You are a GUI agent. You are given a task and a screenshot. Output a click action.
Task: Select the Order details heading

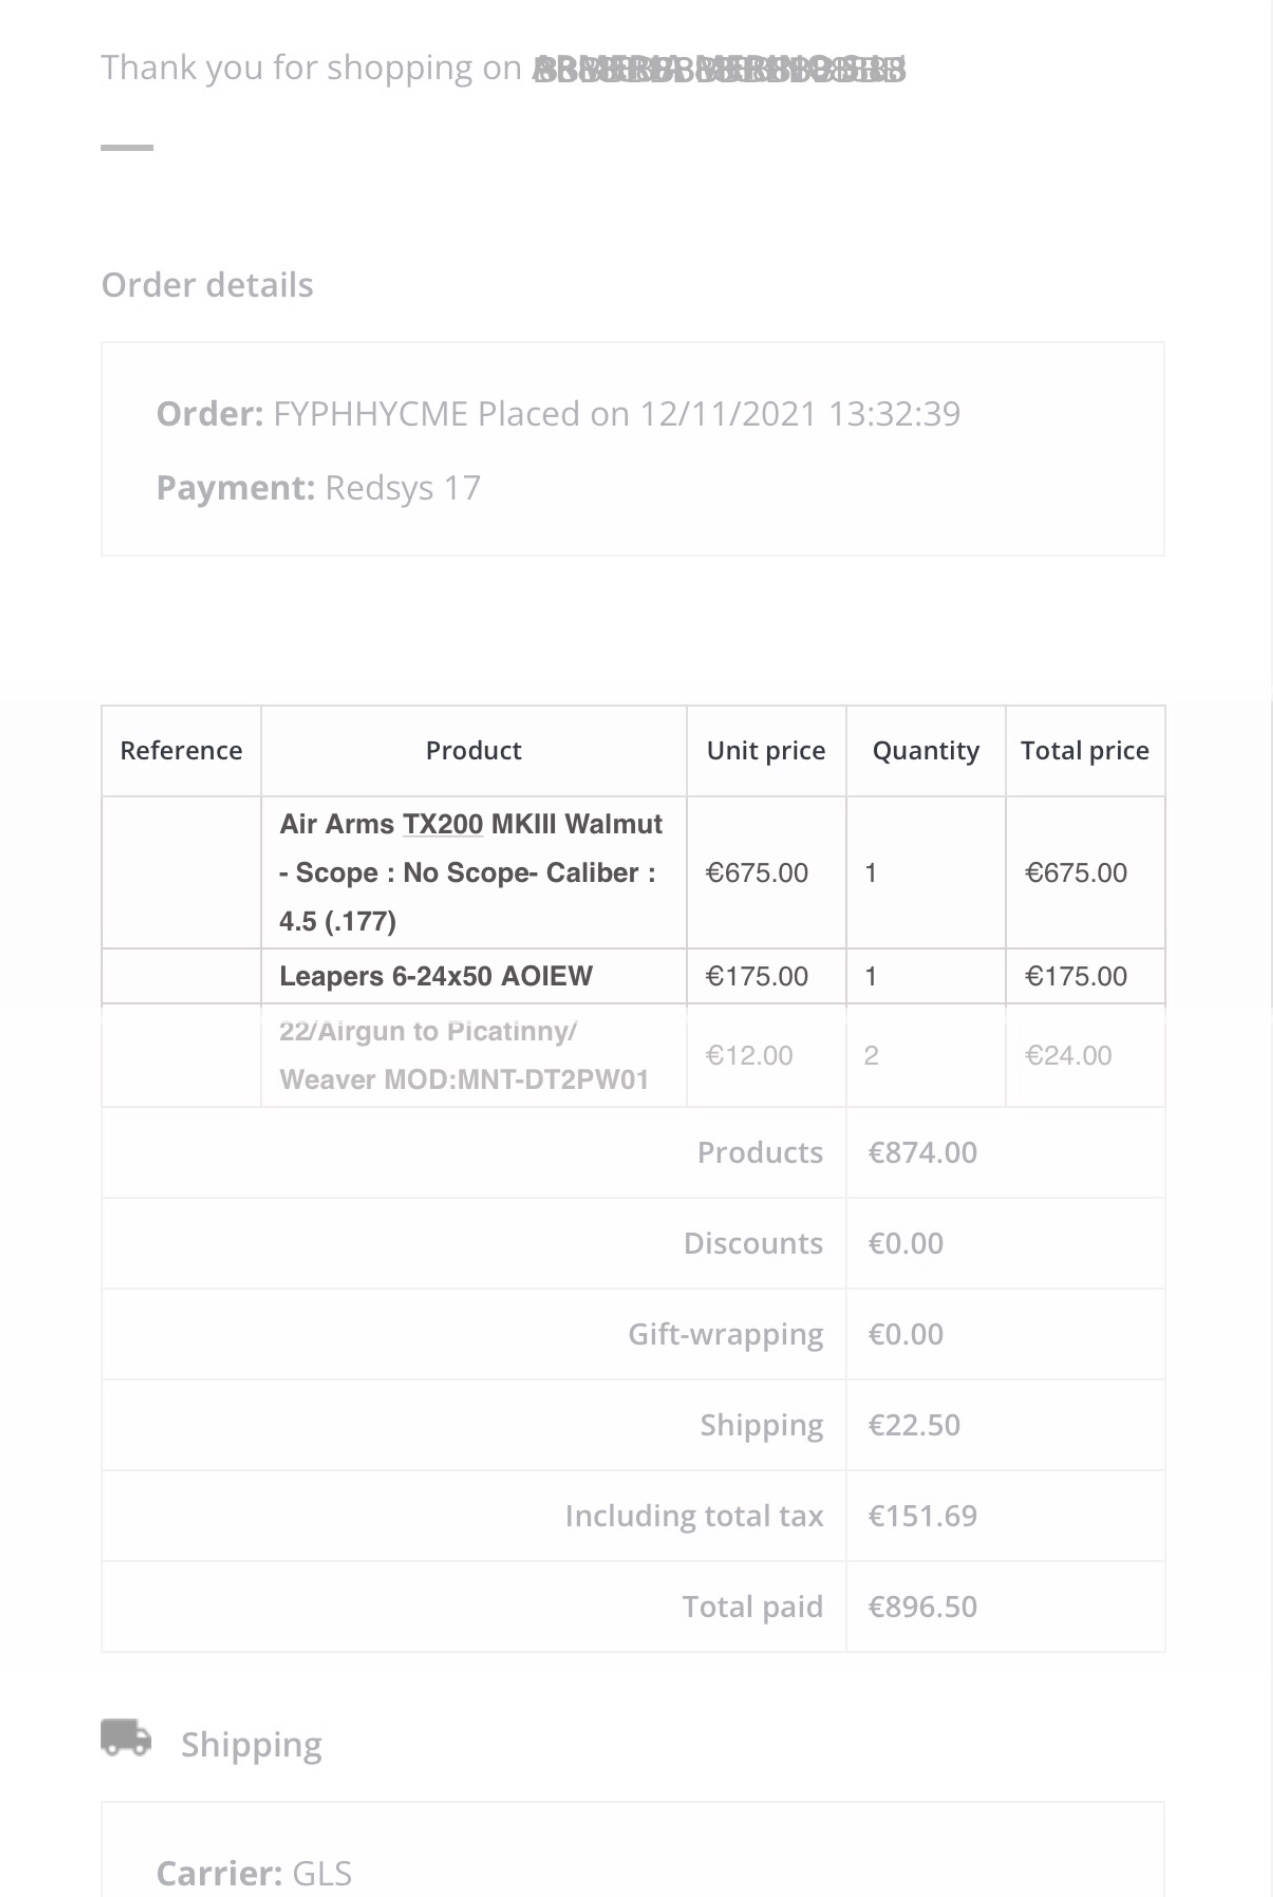[207, 285]
